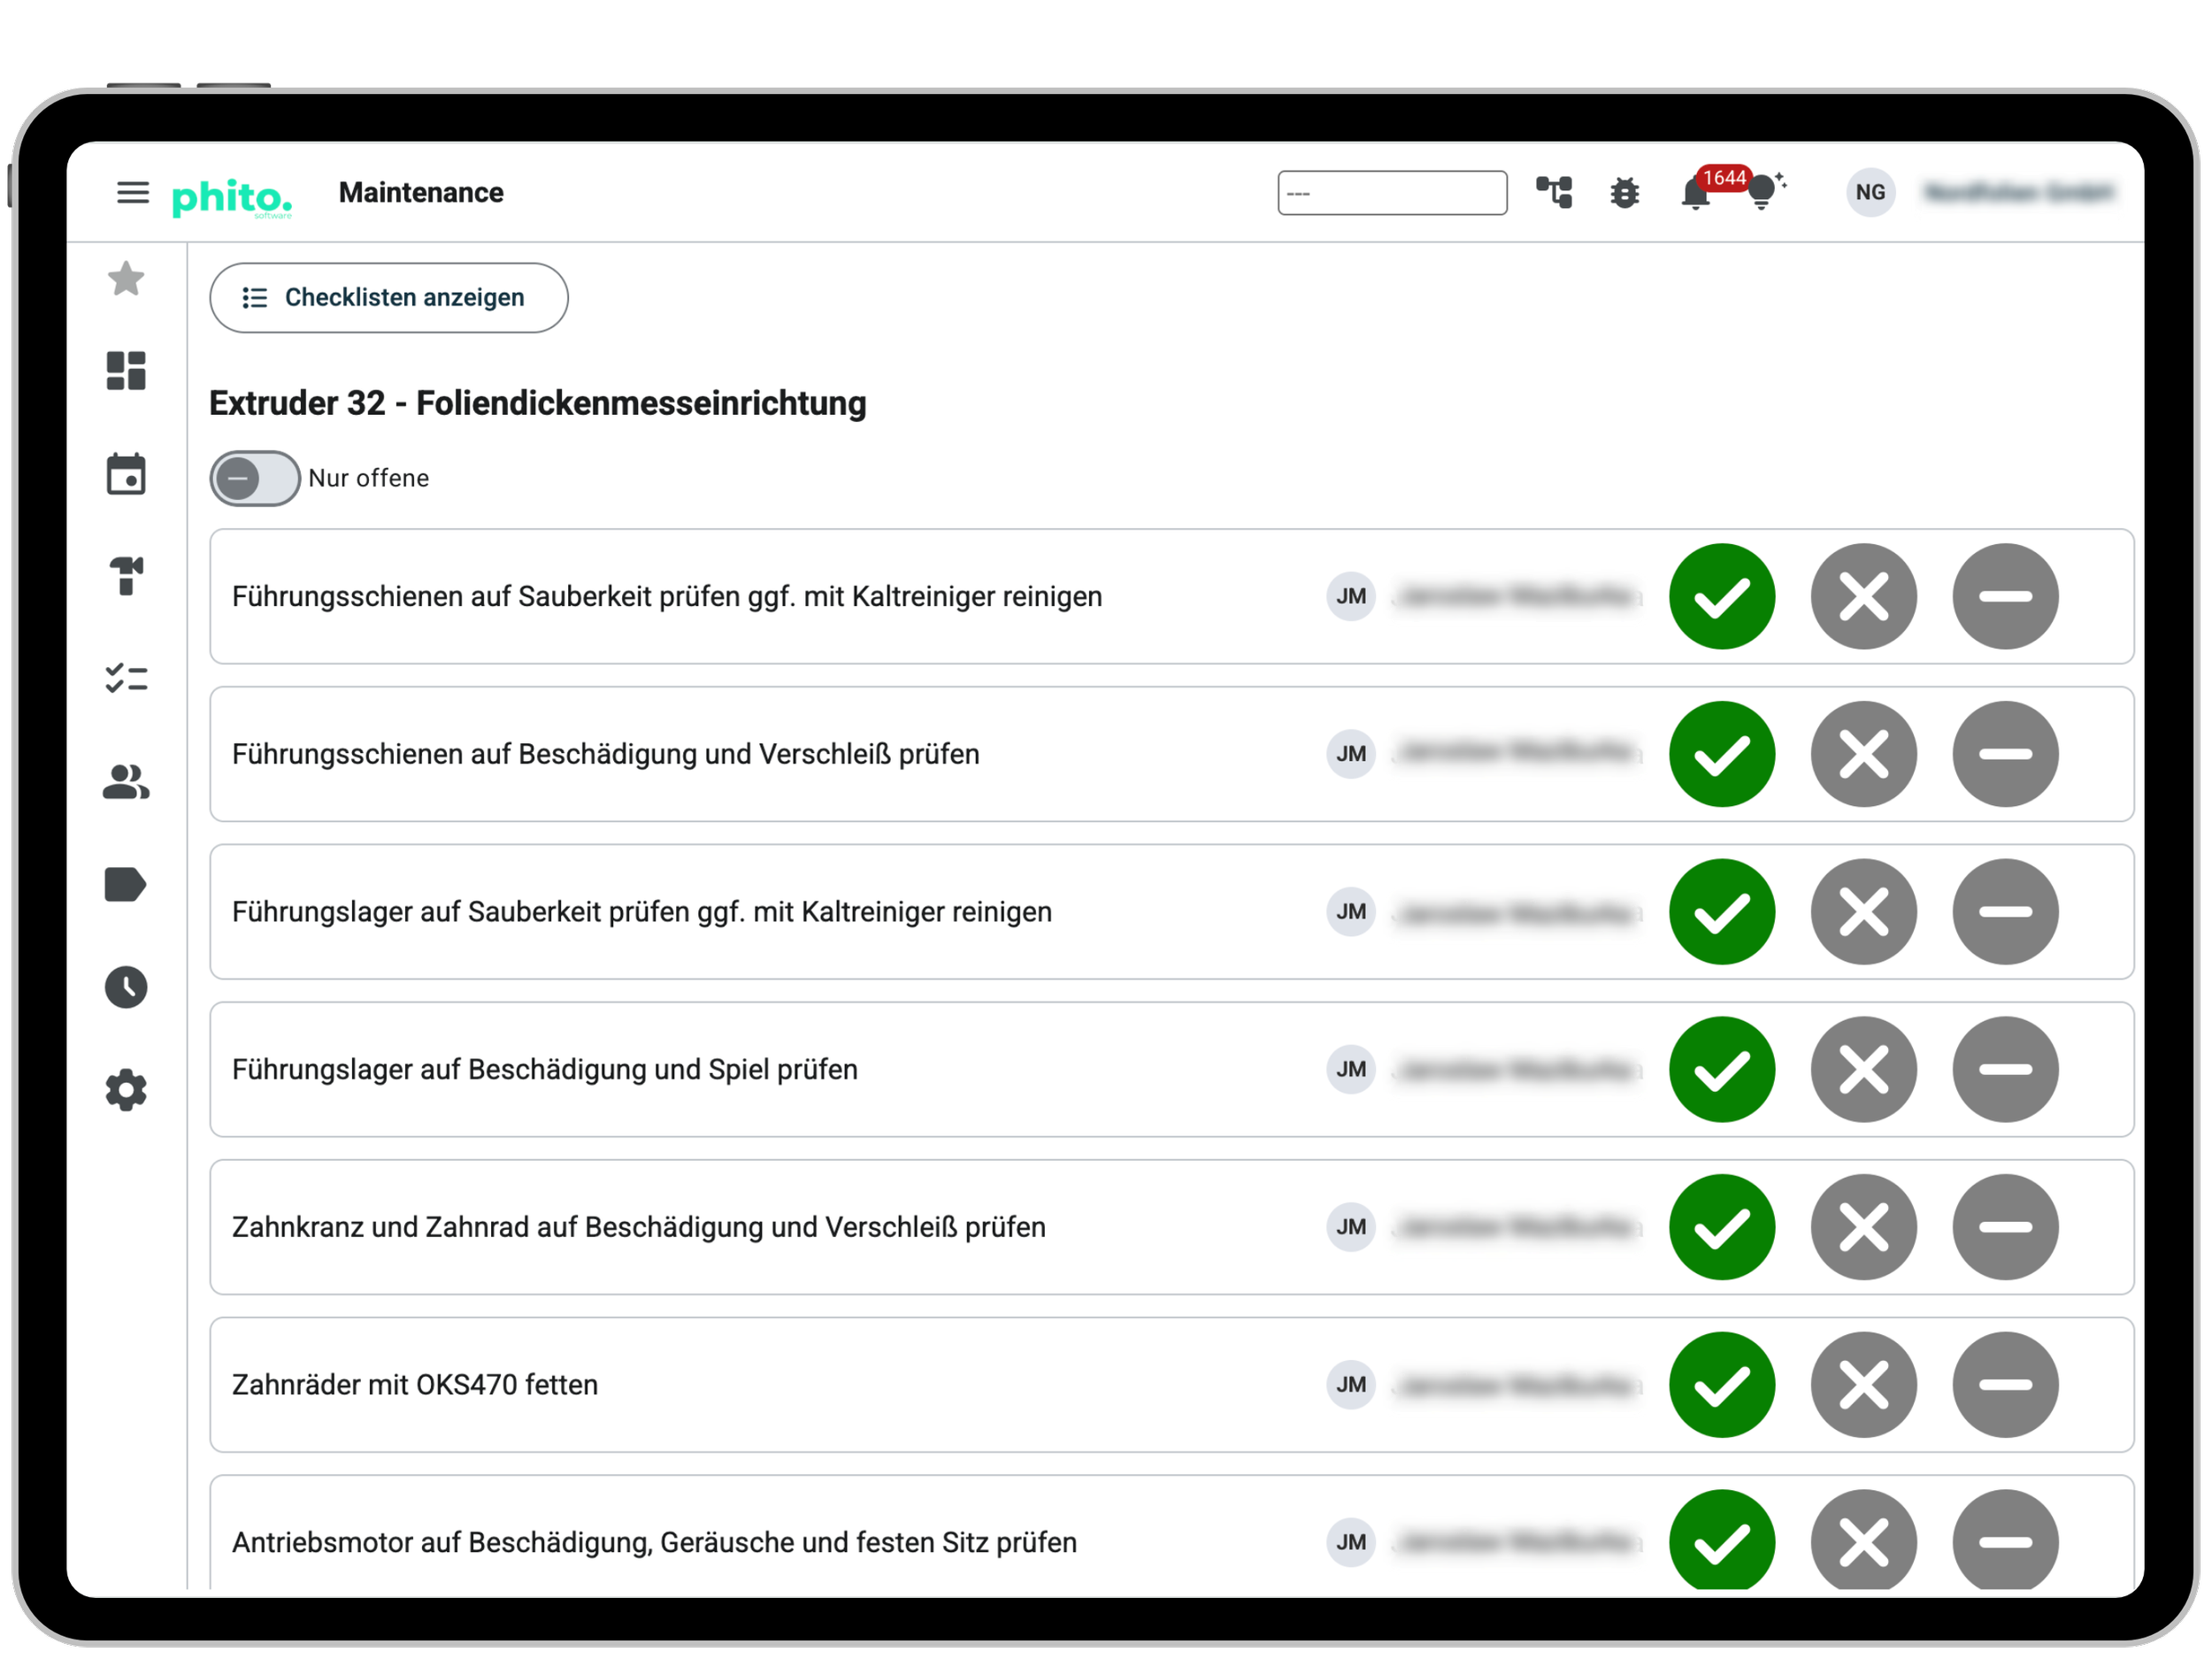Click the lightbulb suggestions icon

coord(1765,190)
